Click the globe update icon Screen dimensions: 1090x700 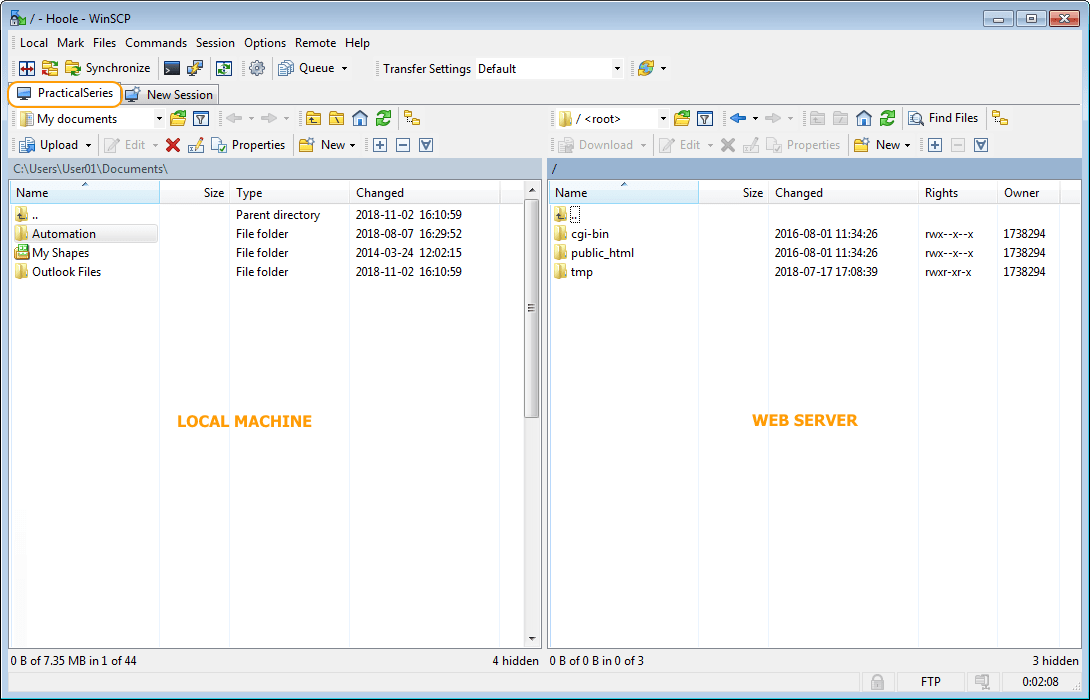point(646,68)
